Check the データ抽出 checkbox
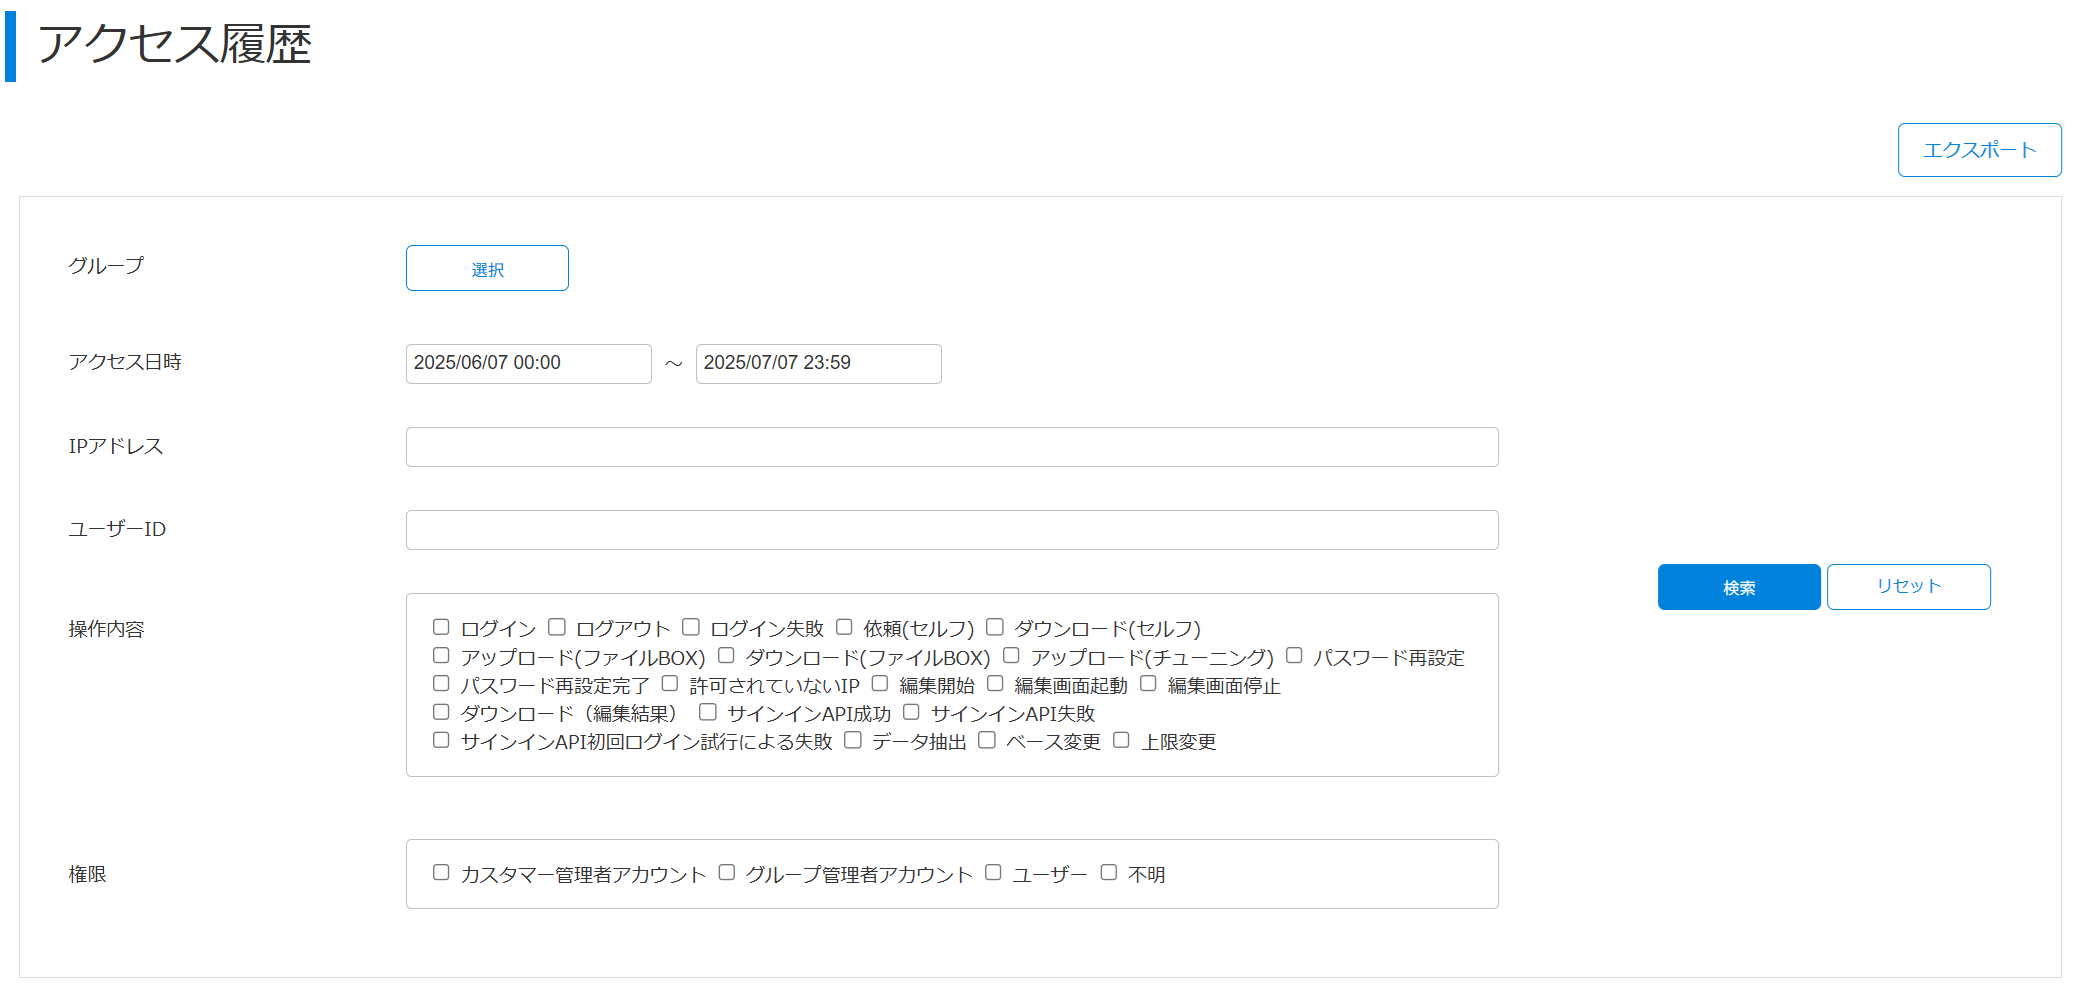The height and width of the screenshot is (987, 2076). click(853, 740)
